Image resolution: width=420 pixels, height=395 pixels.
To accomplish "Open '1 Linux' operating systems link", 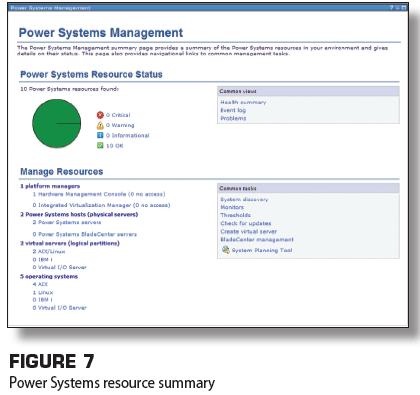I will [43, 292].
